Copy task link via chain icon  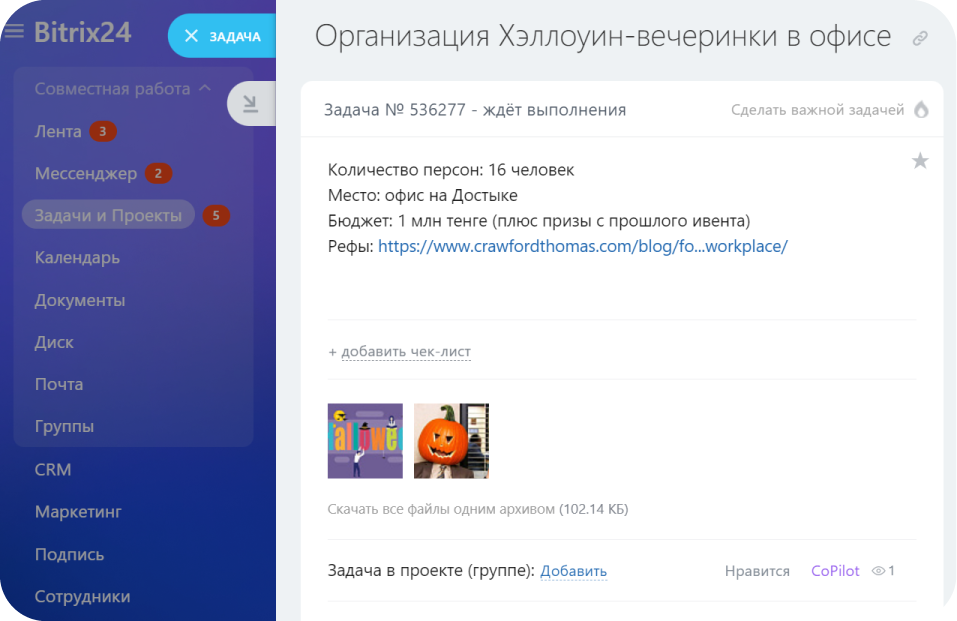click(920, 39)
